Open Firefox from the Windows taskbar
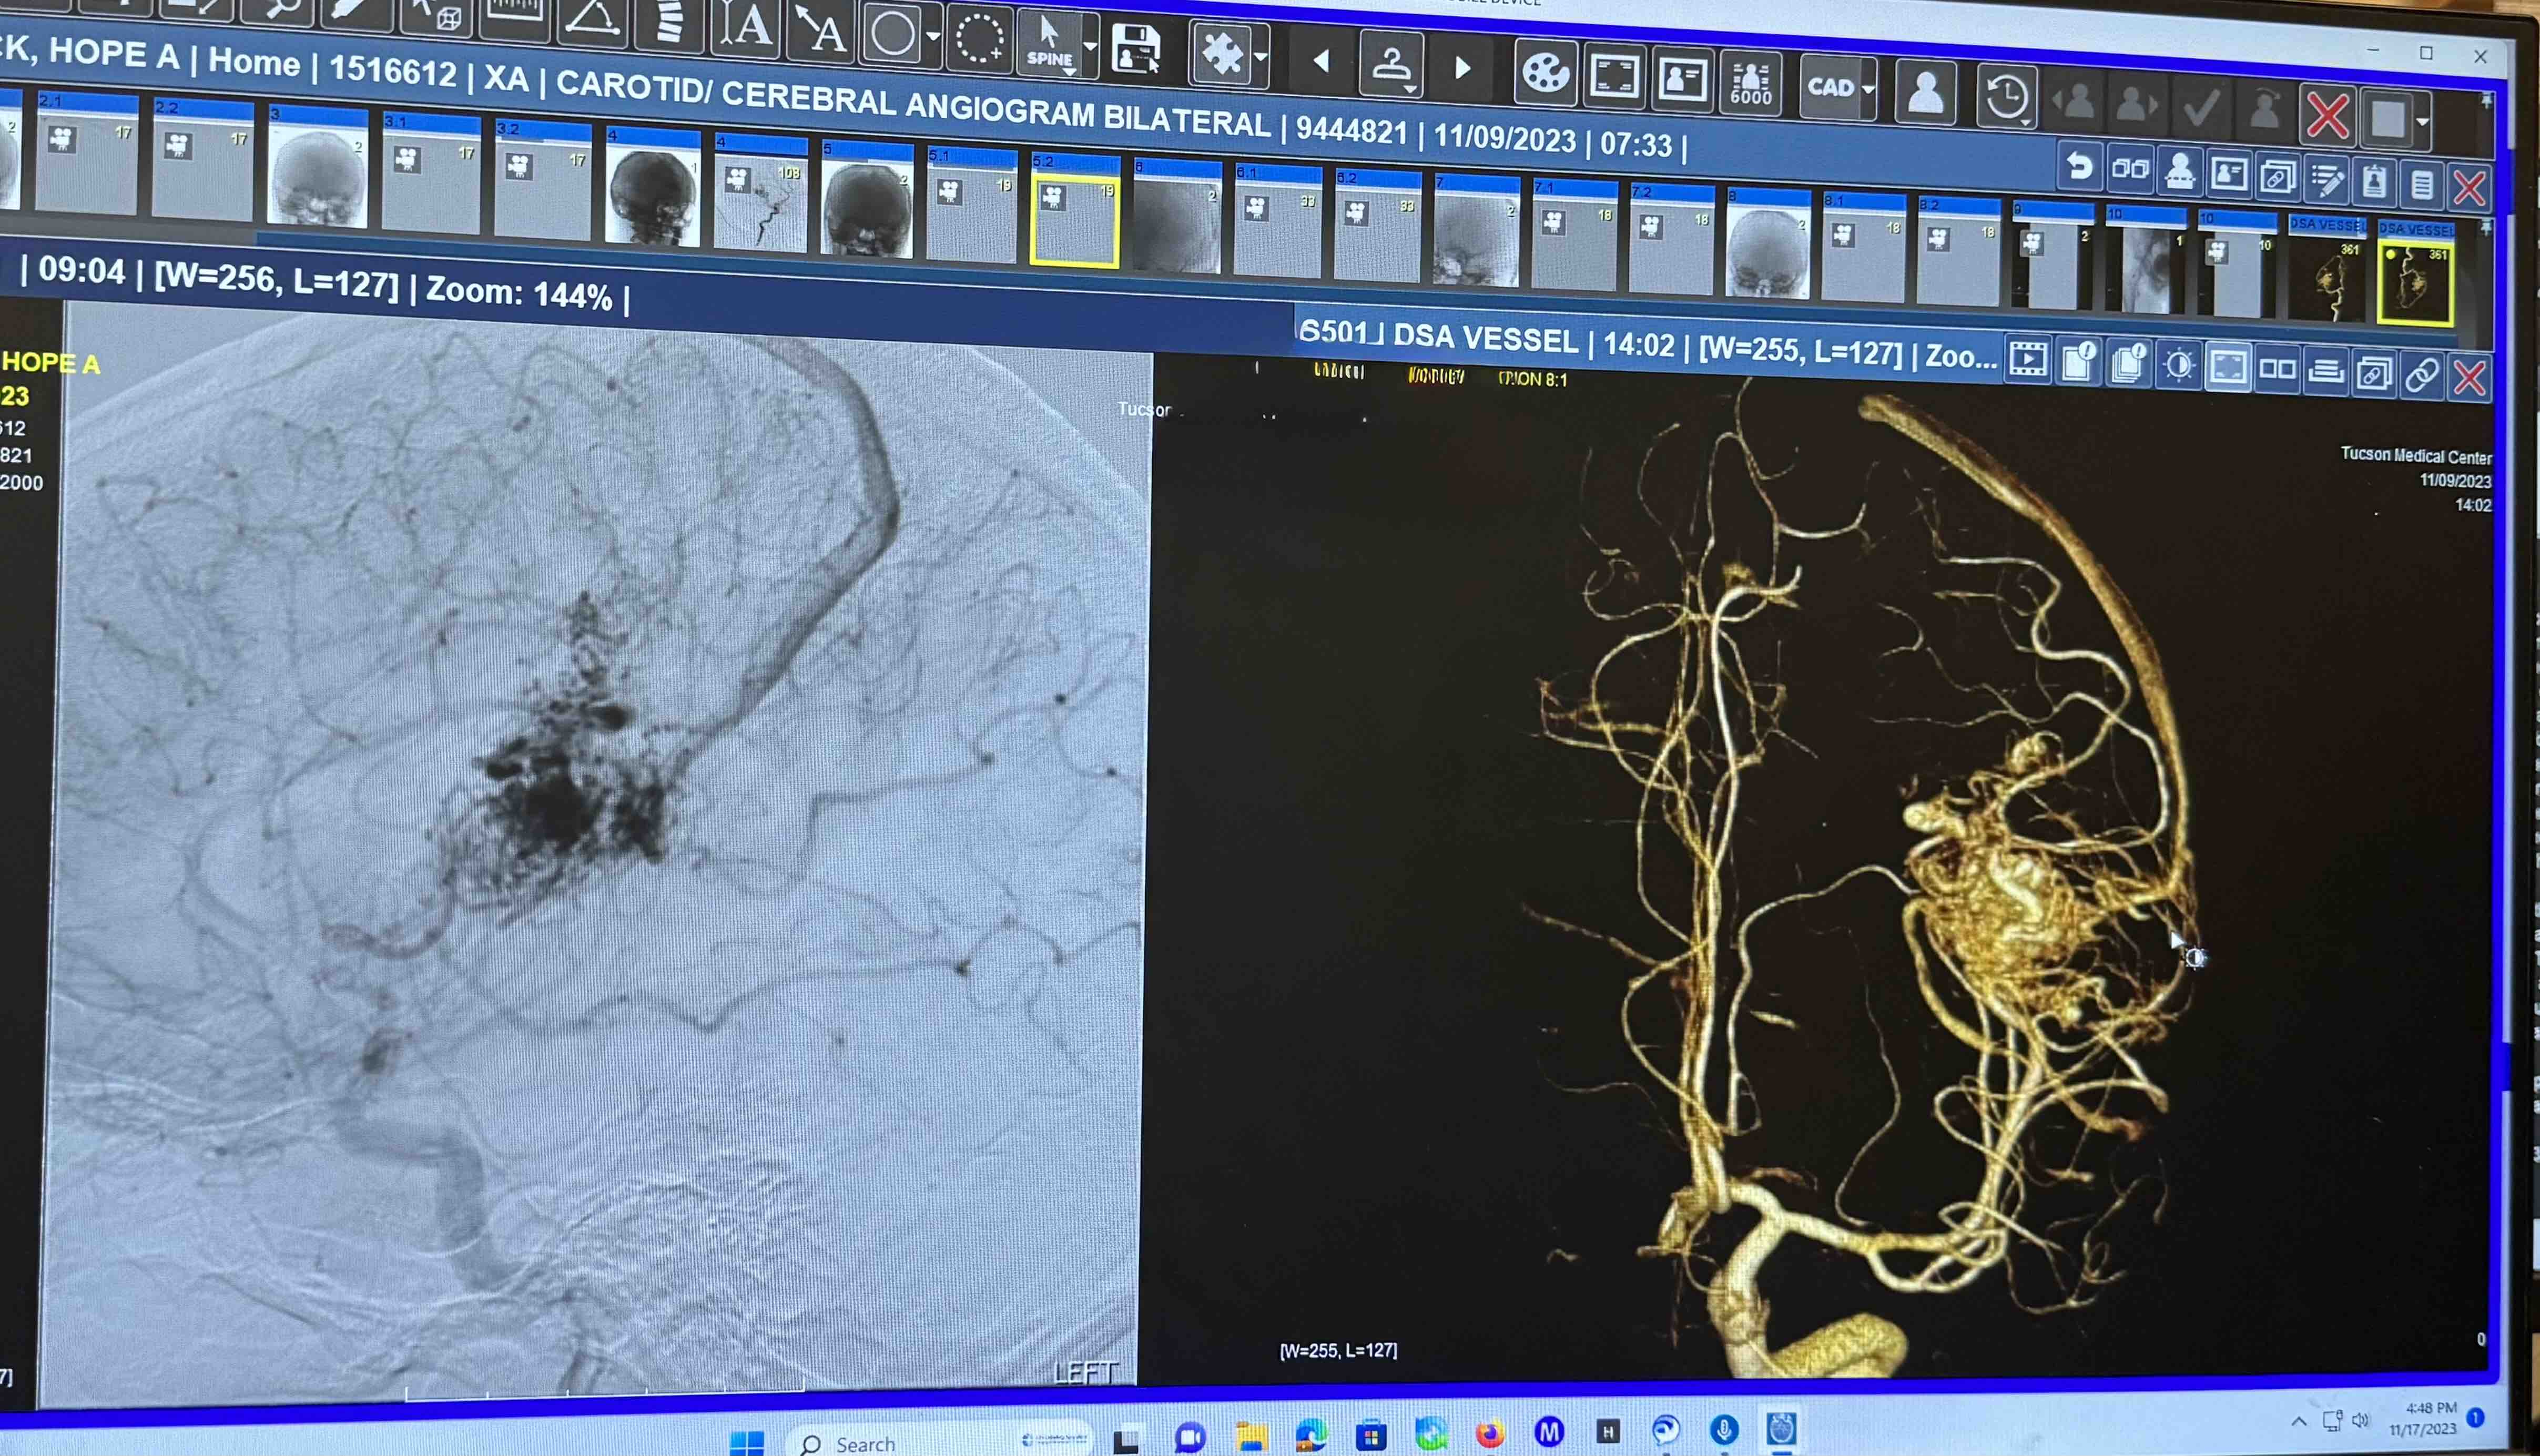The height and width of the screenshot is (1456, 2540). pos(1490,1434)
